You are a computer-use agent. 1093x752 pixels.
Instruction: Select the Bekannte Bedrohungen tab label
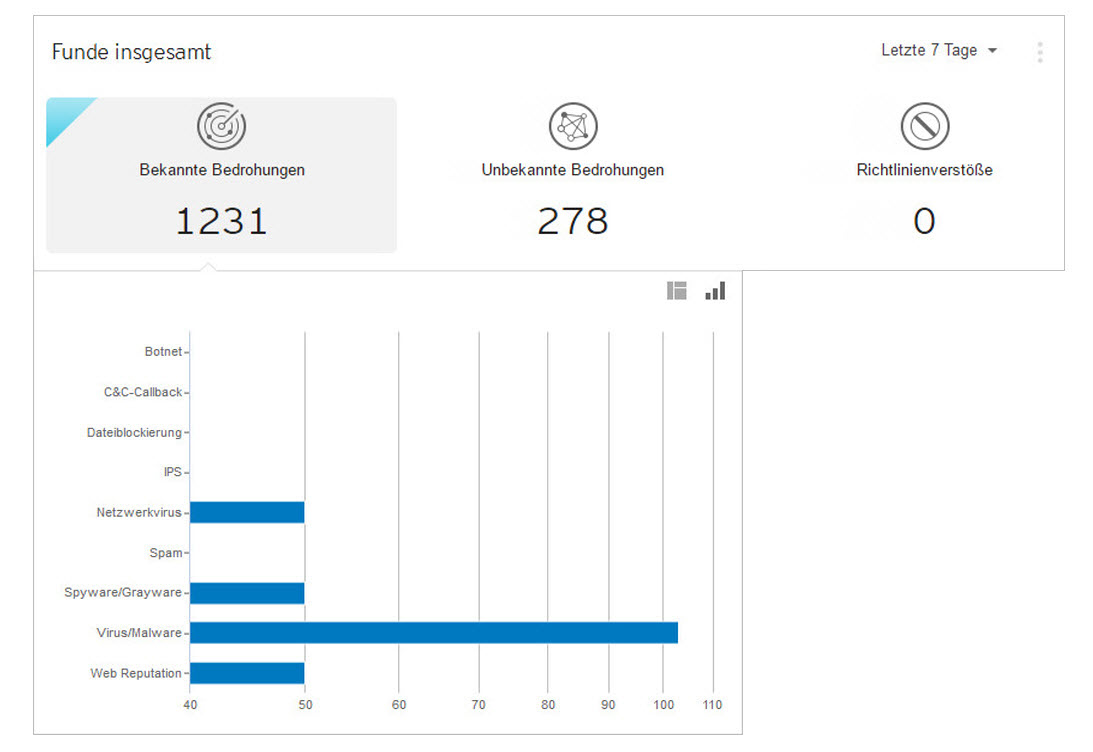point(222,170)
